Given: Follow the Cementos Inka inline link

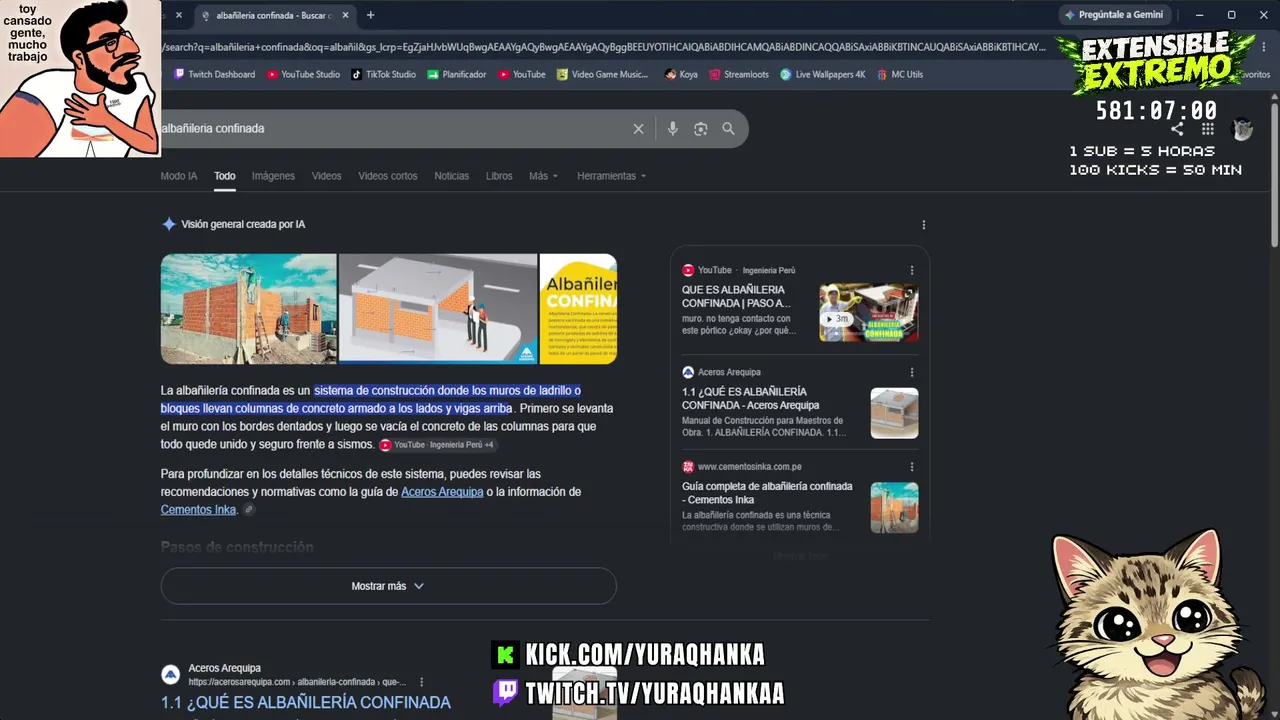Looking at the screenshot, I should pyautogui.click(x=198, y=510).
